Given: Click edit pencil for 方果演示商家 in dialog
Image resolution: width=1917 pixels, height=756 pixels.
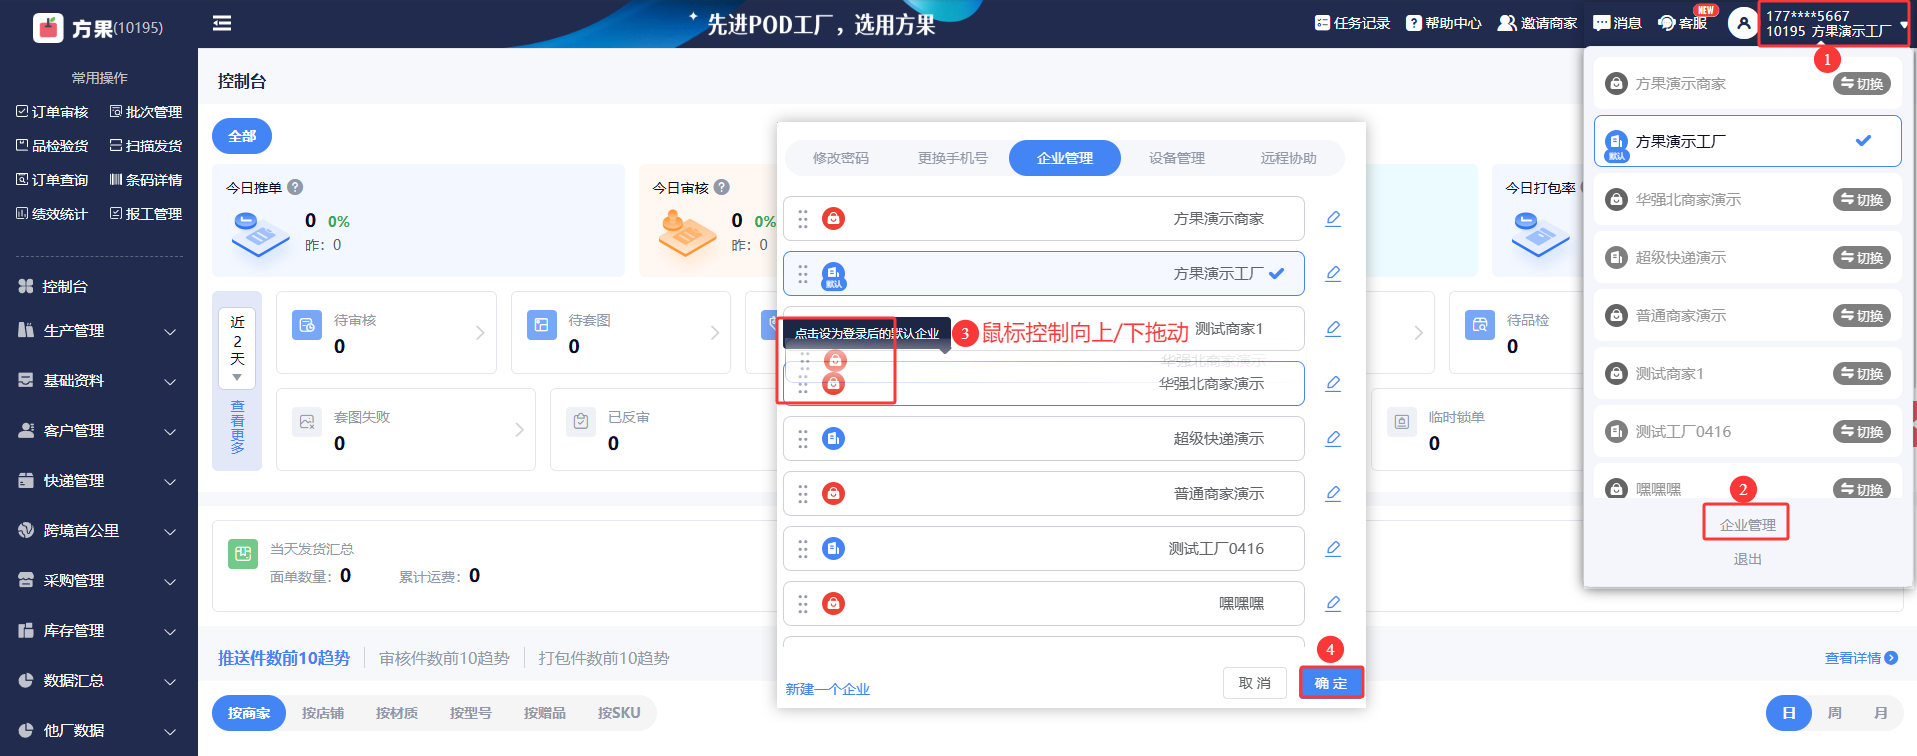Looking at the screenshot, I should pos(1333,218).
